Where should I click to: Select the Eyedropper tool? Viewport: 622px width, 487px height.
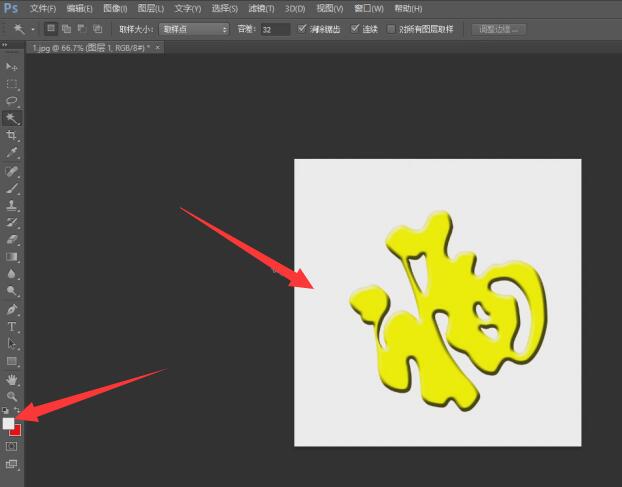point(12,152)
